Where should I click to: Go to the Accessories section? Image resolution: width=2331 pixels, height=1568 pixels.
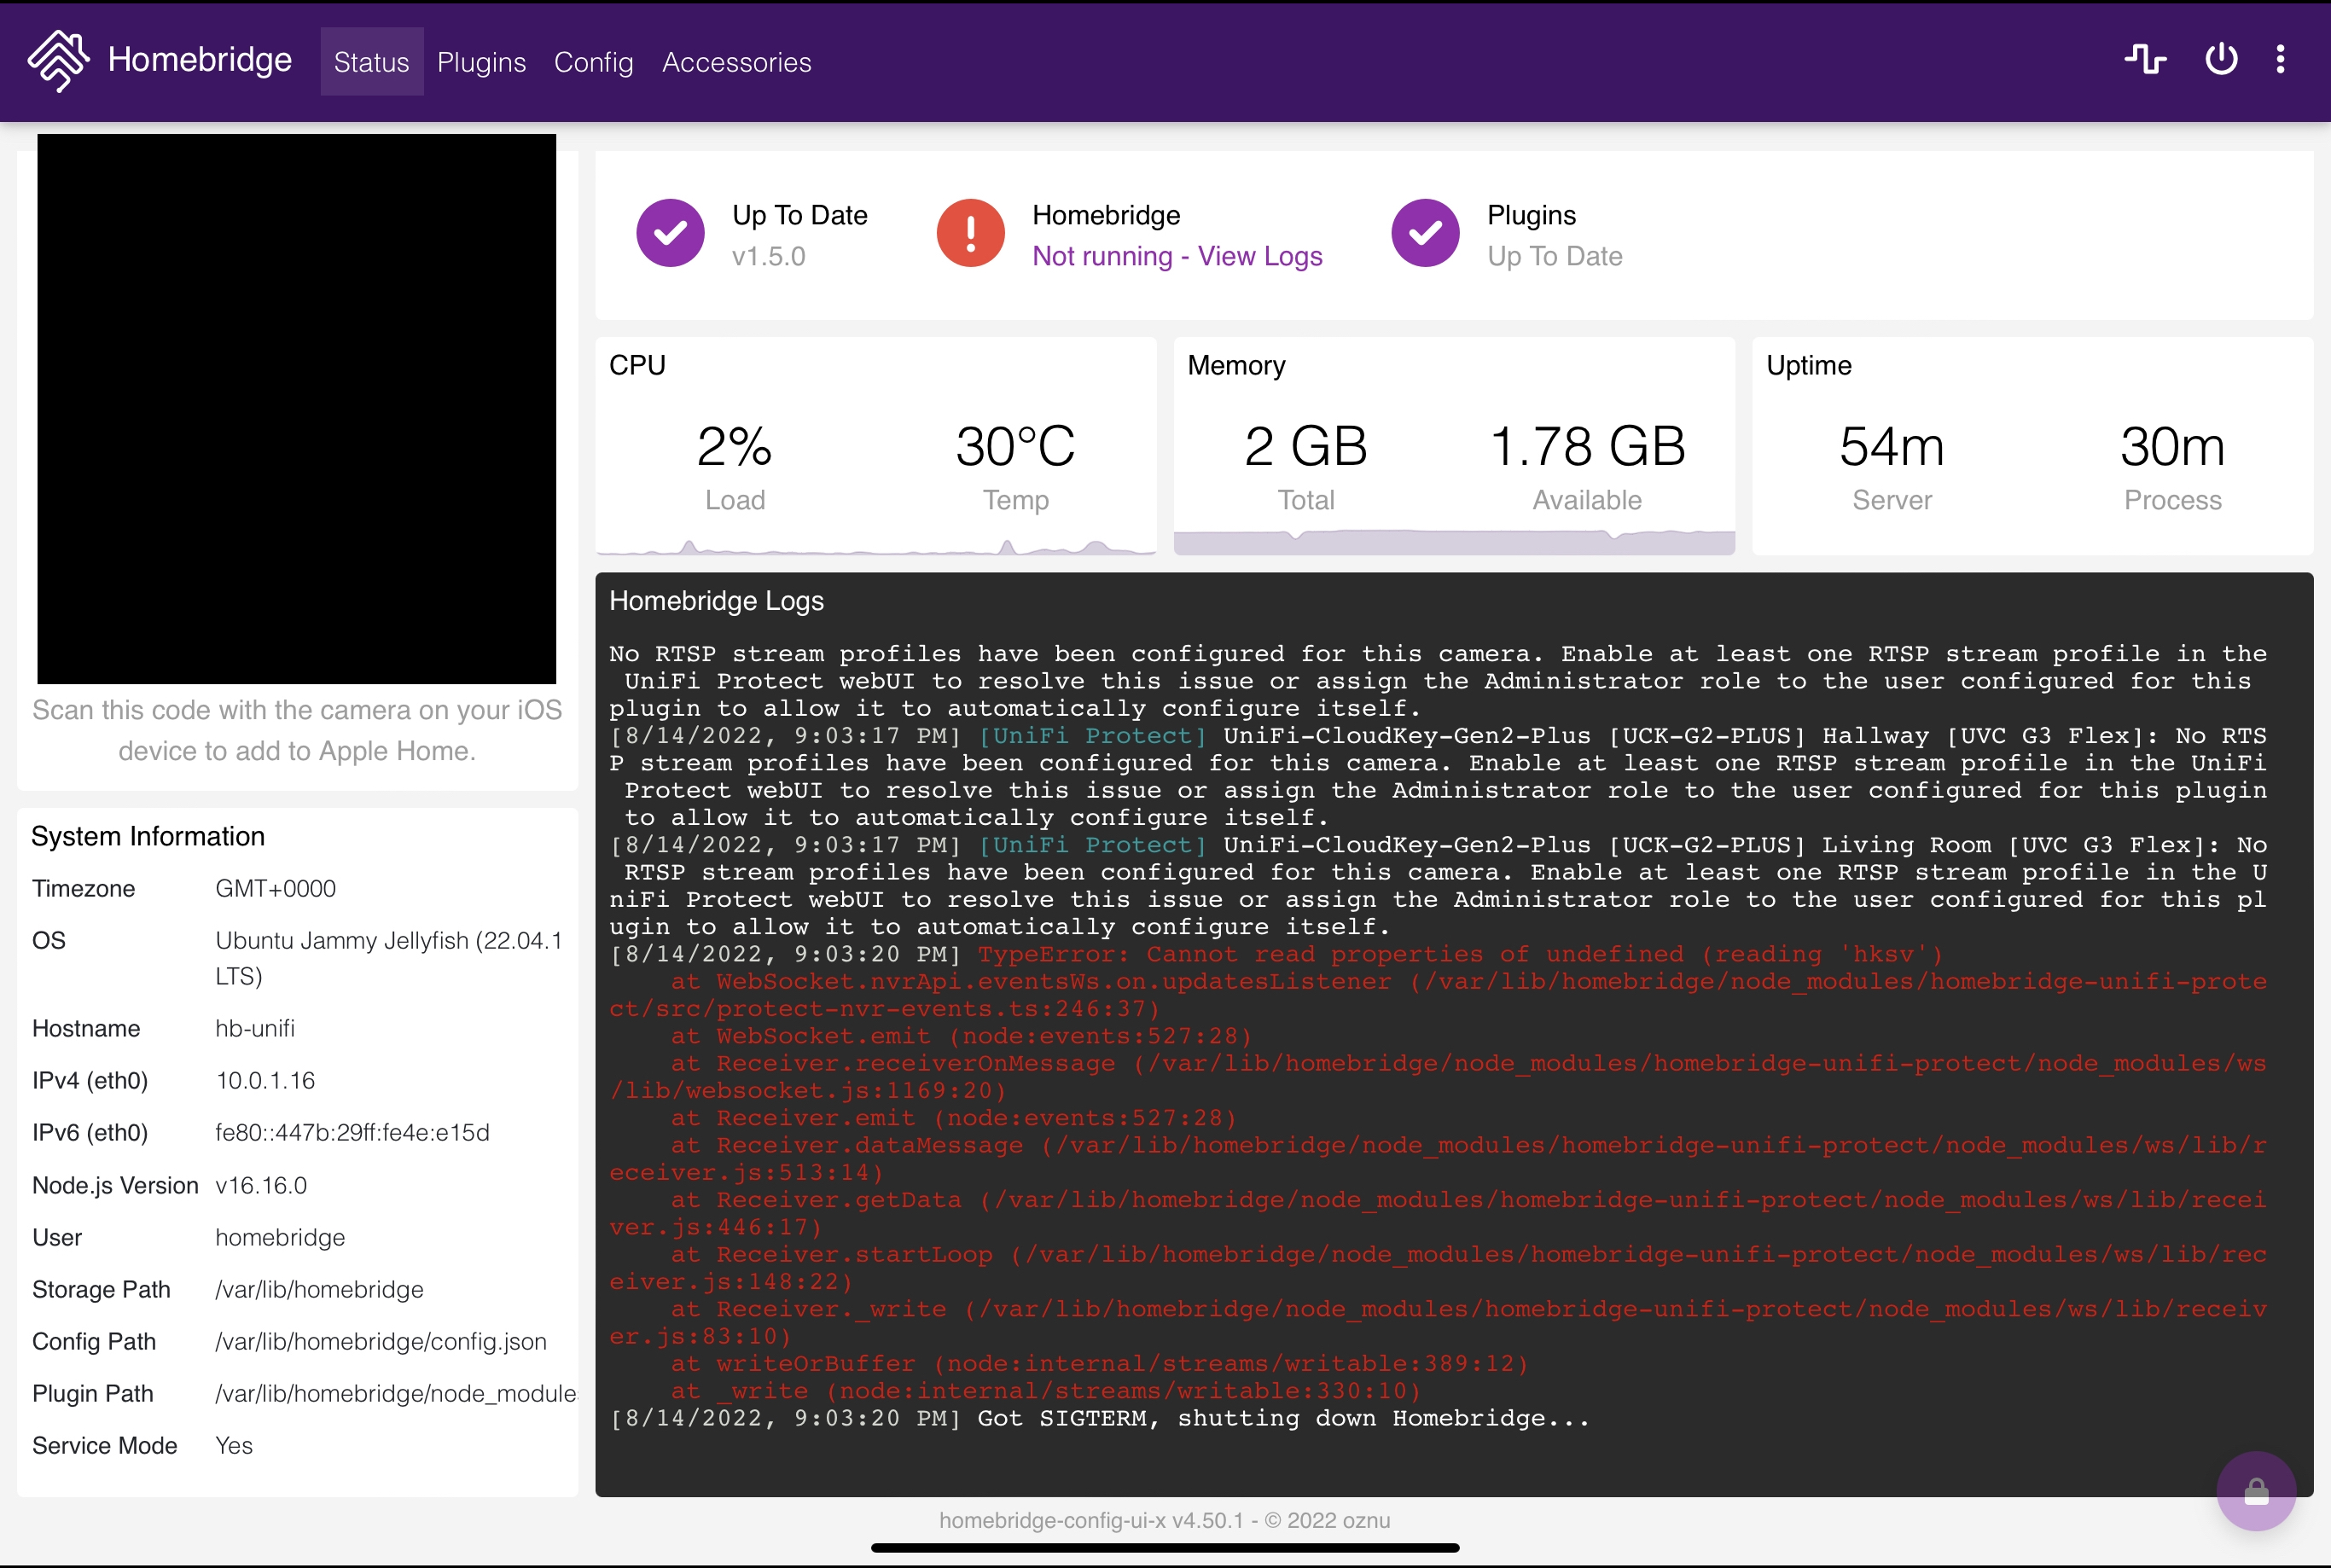coord(736,62)
